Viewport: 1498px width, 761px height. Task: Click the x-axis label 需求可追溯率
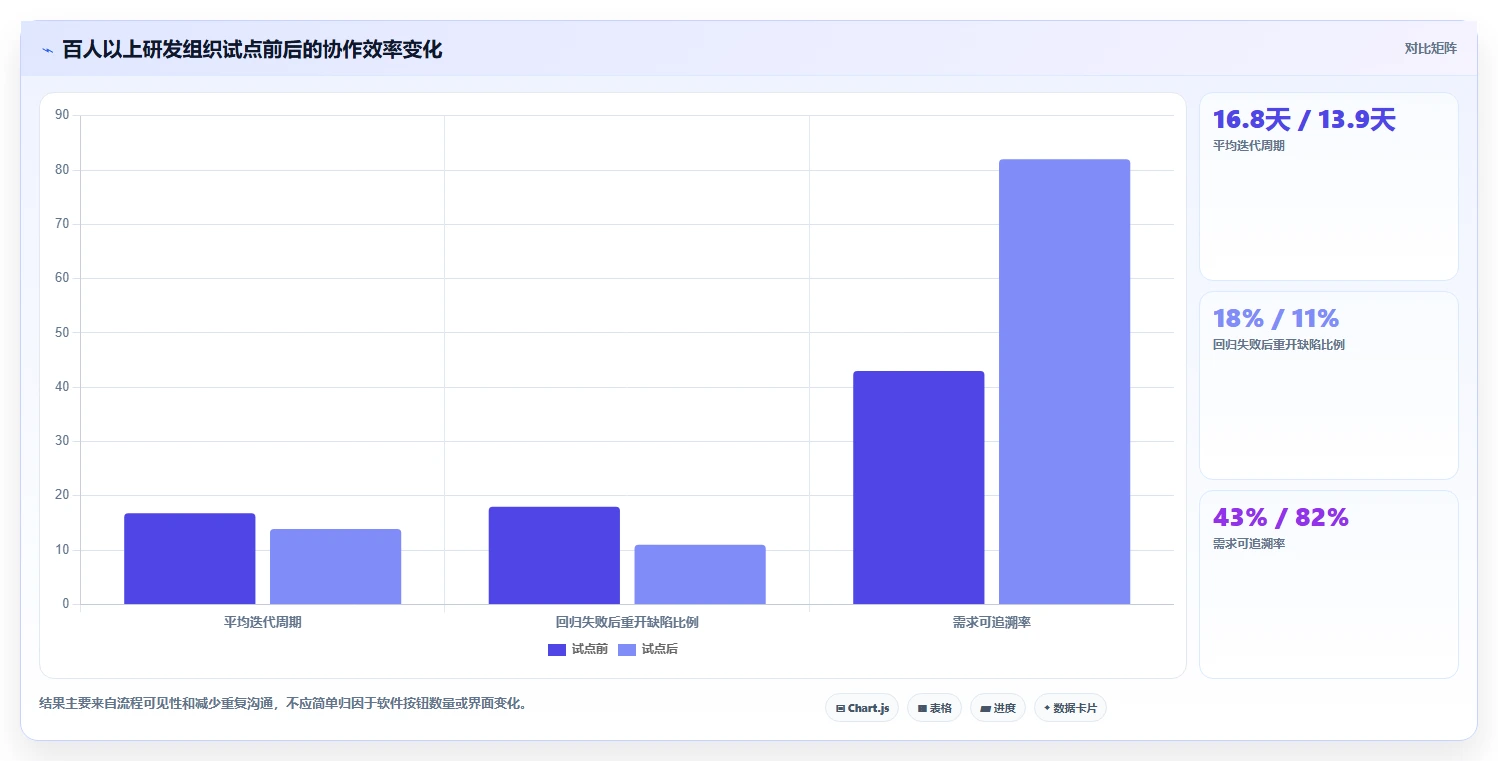(992, 622)
